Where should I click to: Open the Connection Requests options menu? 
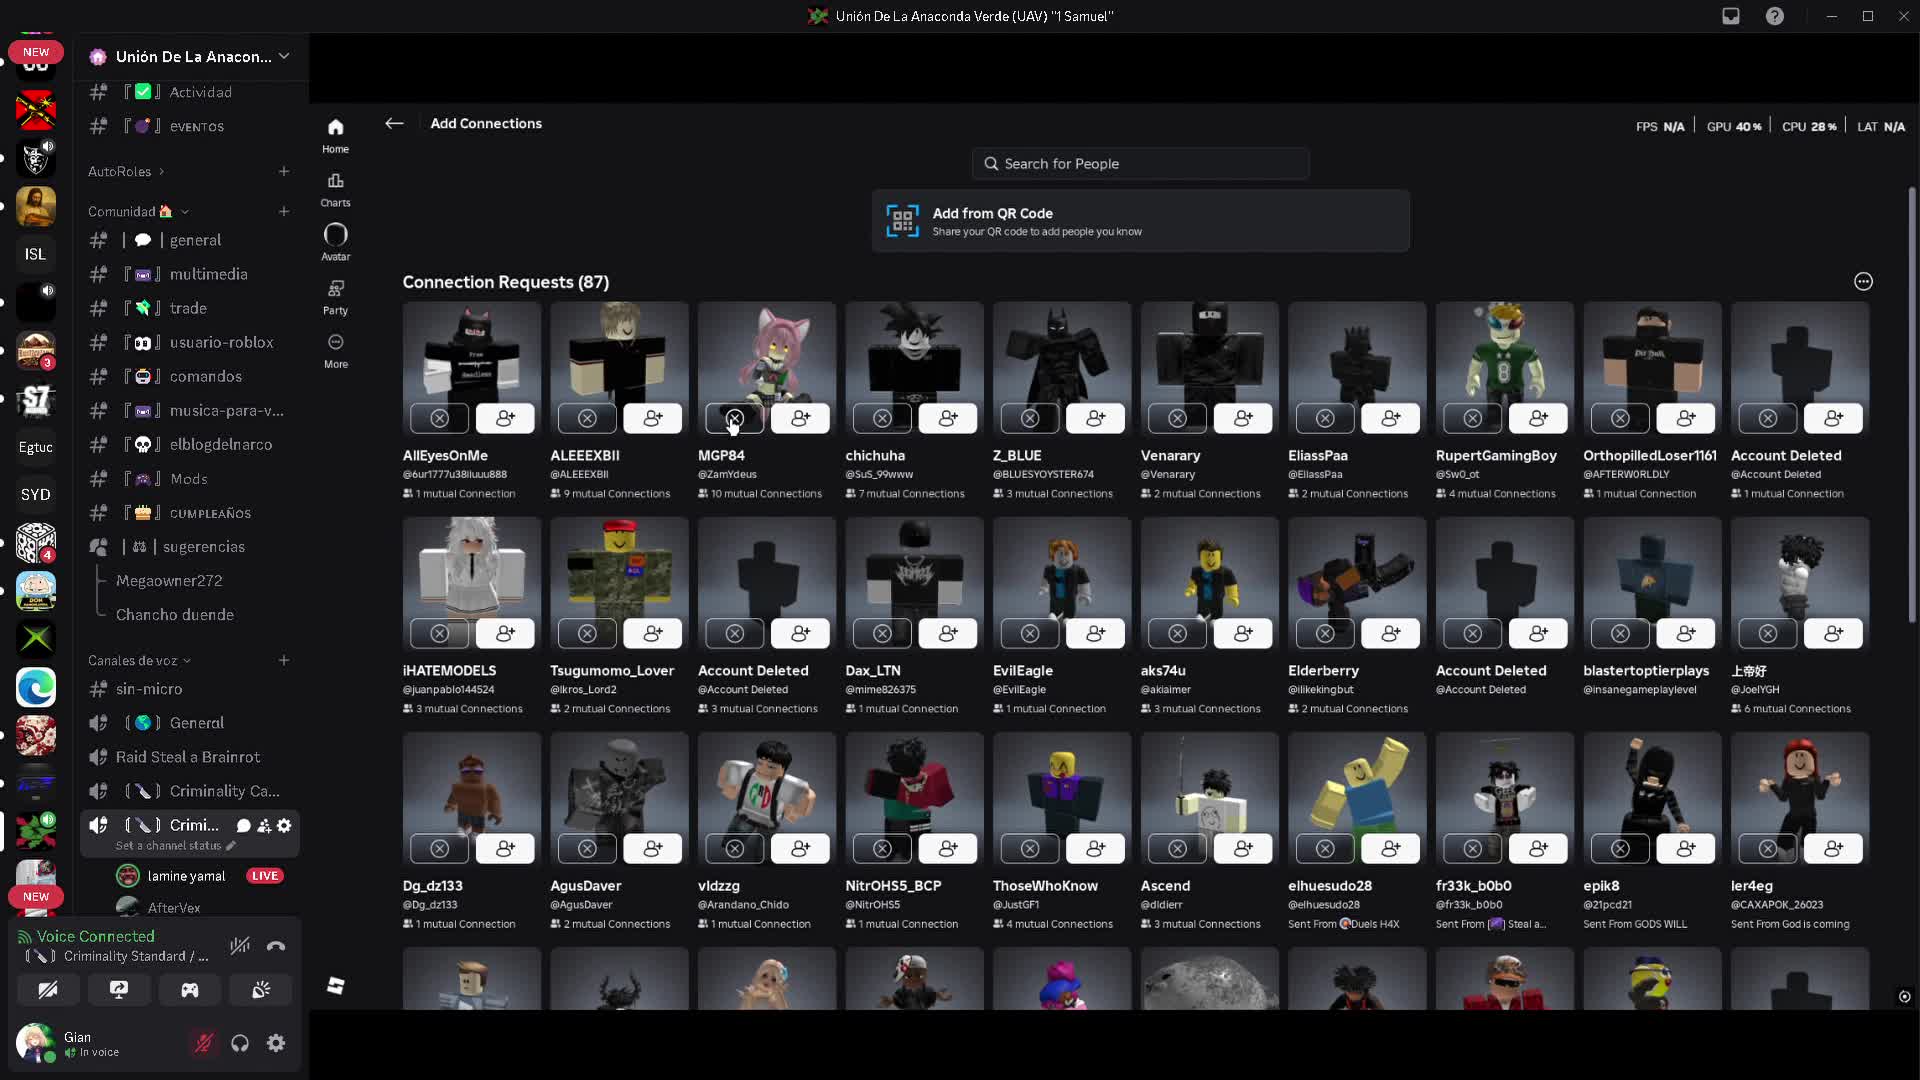click(1862, 282)
